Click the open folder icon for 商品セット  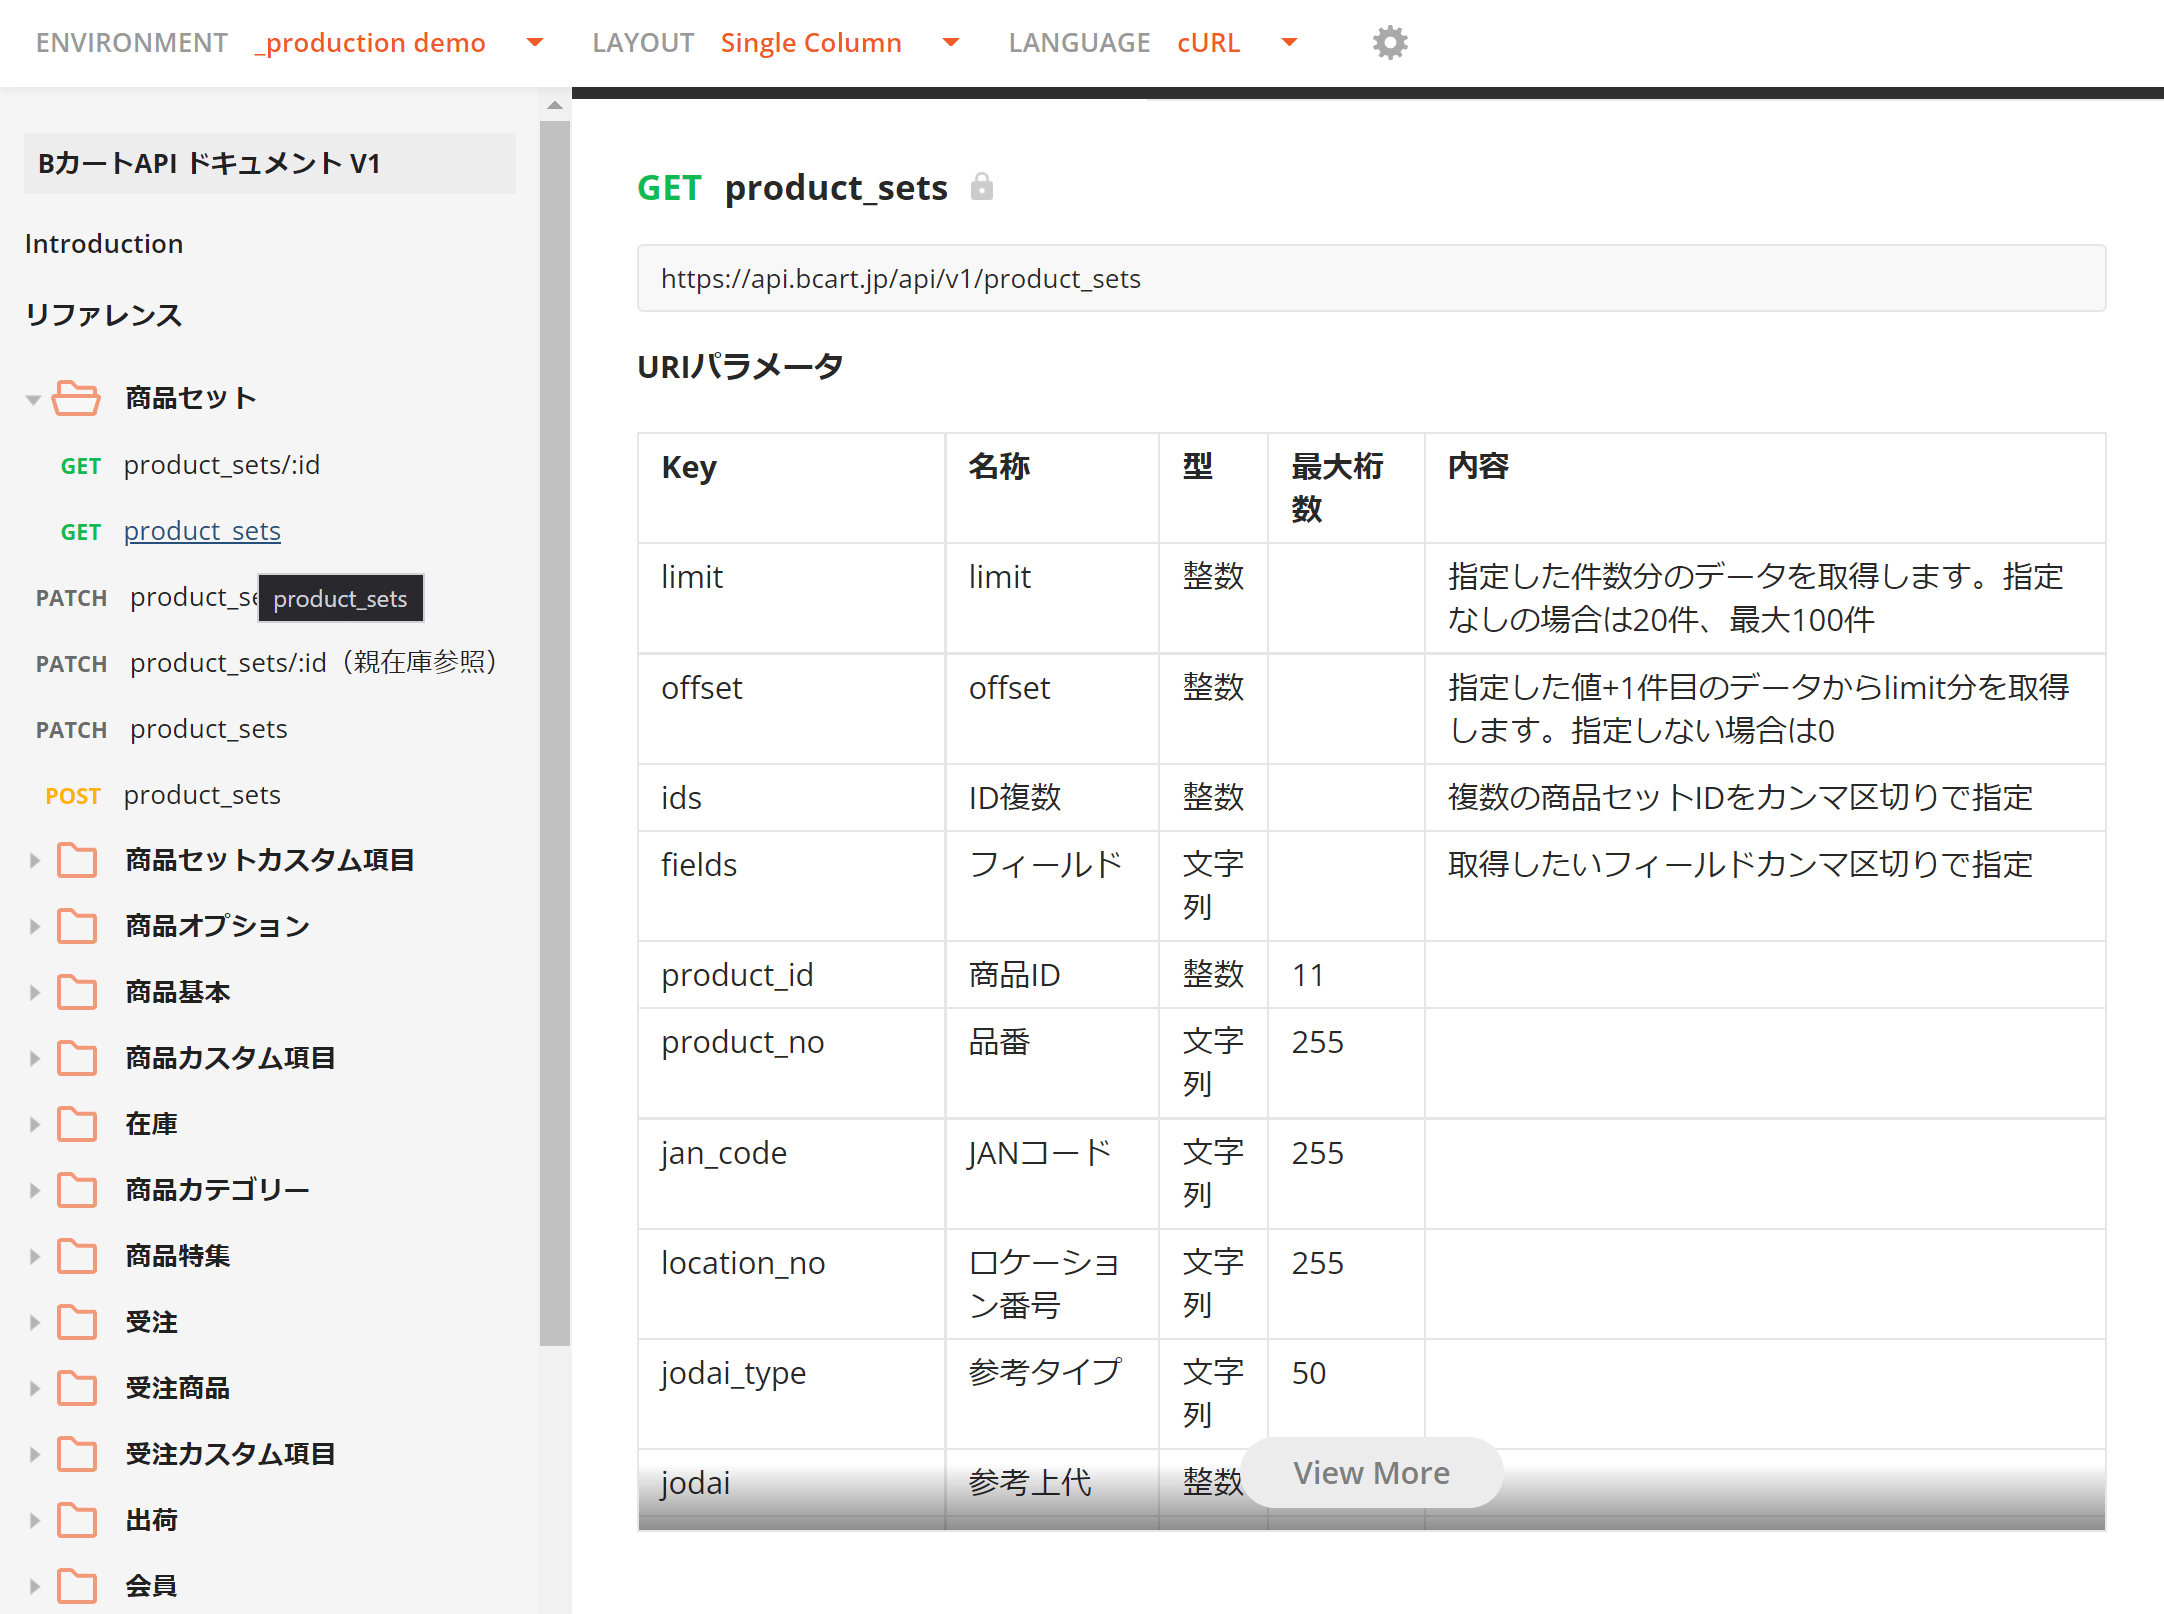pos(76,398)
